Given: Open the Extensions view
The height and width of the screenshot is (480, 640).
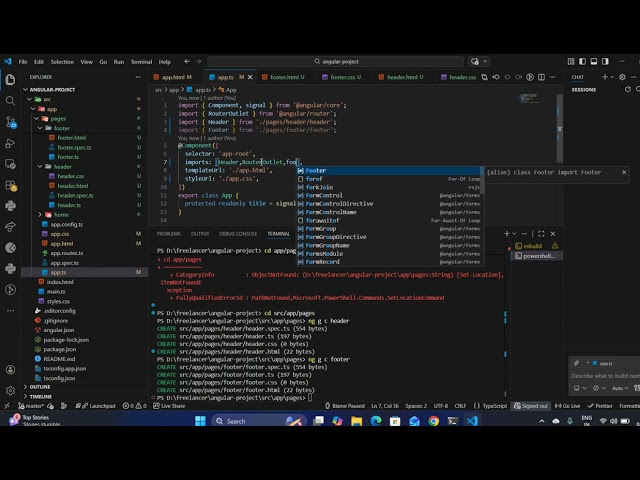Looking at the screenshot, I should [10, 185].
